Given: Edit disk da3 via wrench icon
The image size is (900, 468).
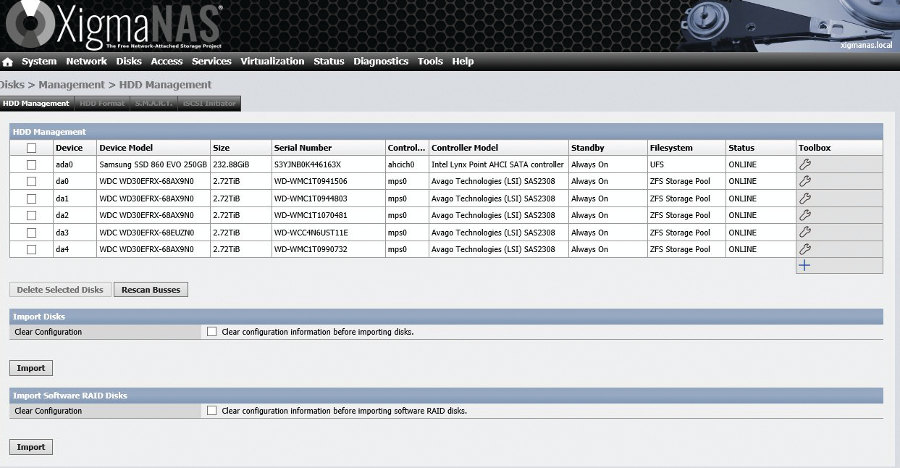Looking at the screenshot, I should pos(805,232).
